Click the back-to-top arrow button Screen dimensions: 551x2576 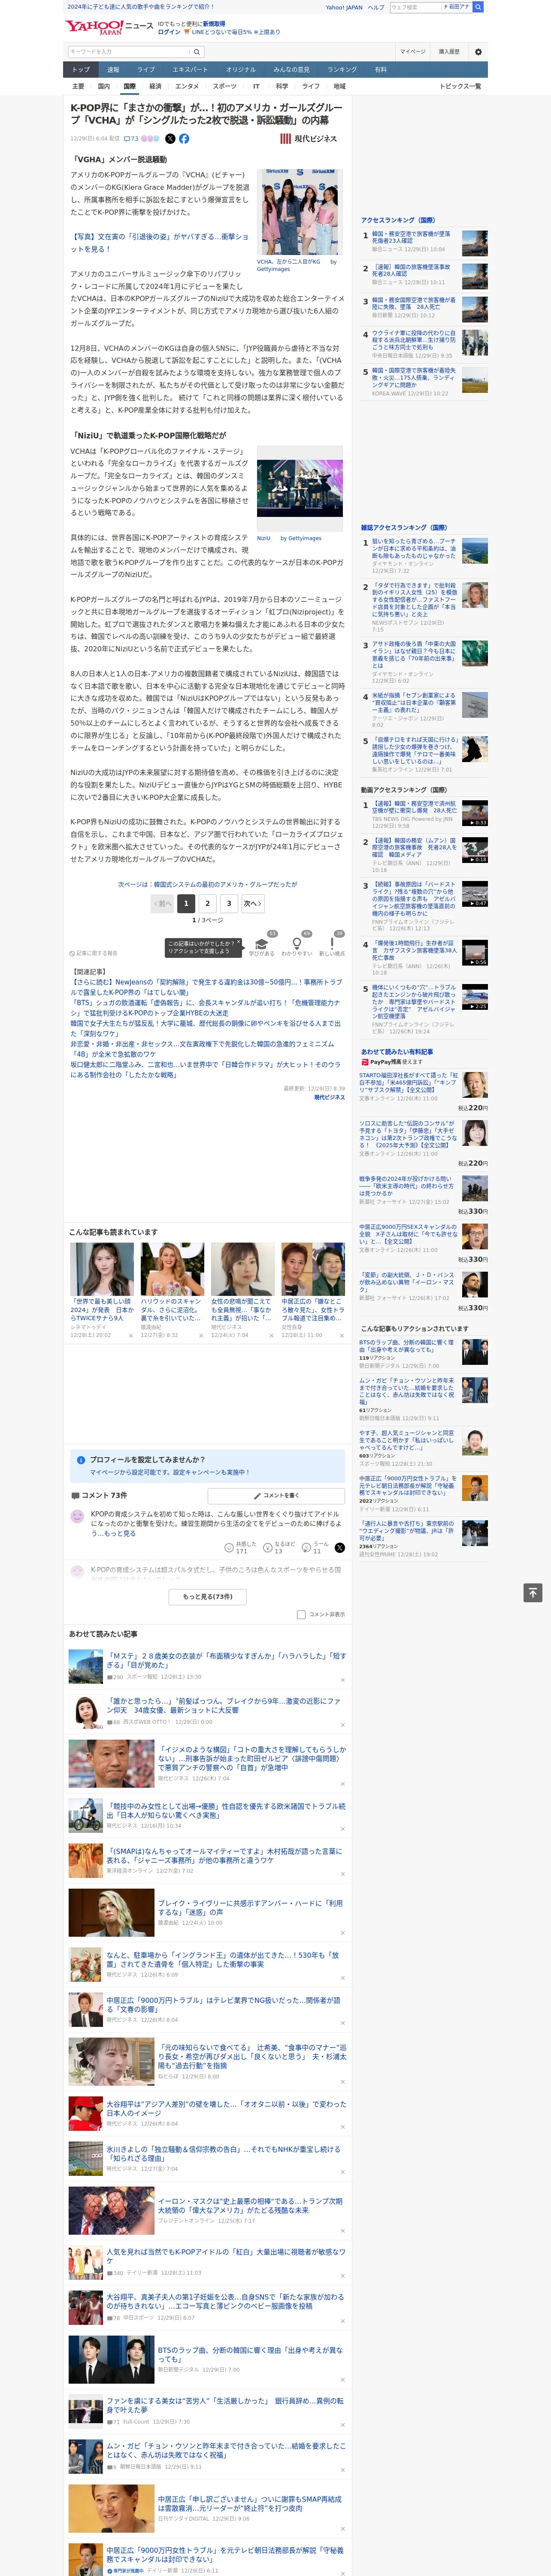533,1593
